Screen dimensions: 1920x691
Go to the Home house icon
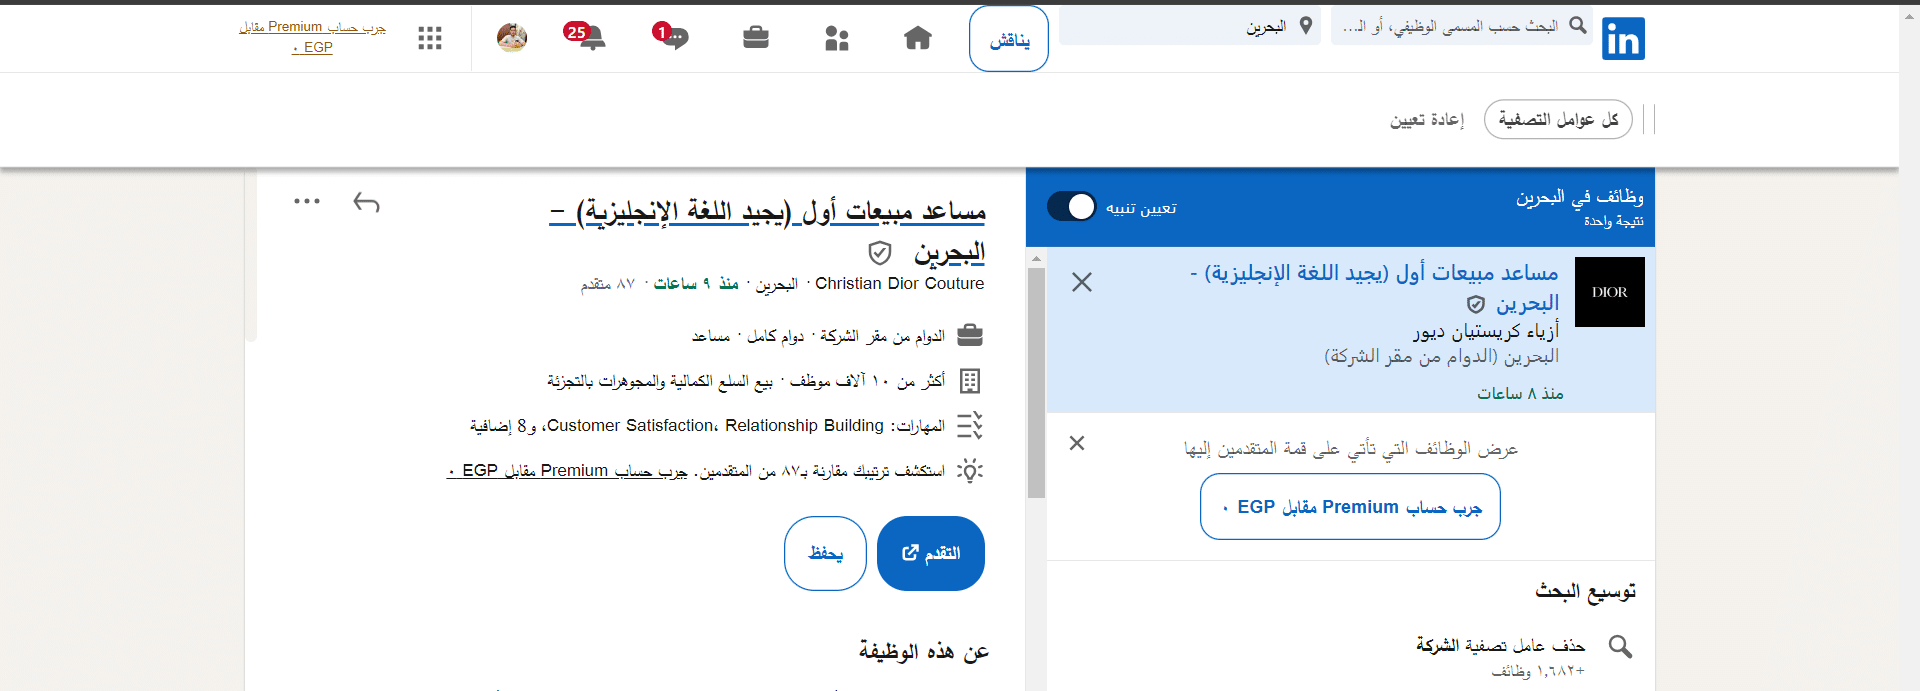click(x=918, y=38)
